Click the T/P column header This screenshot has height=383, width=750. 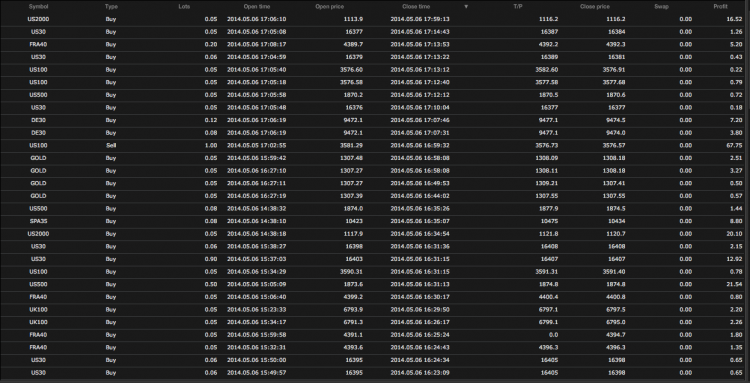[x=519, y=7]
